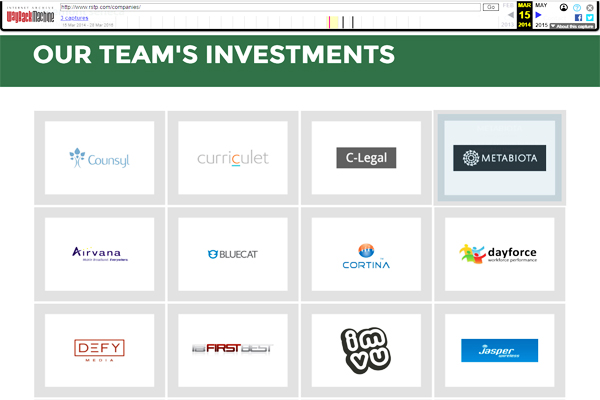Open the Counsyl company tile
The image size is (600, 400).
[99, 158]
